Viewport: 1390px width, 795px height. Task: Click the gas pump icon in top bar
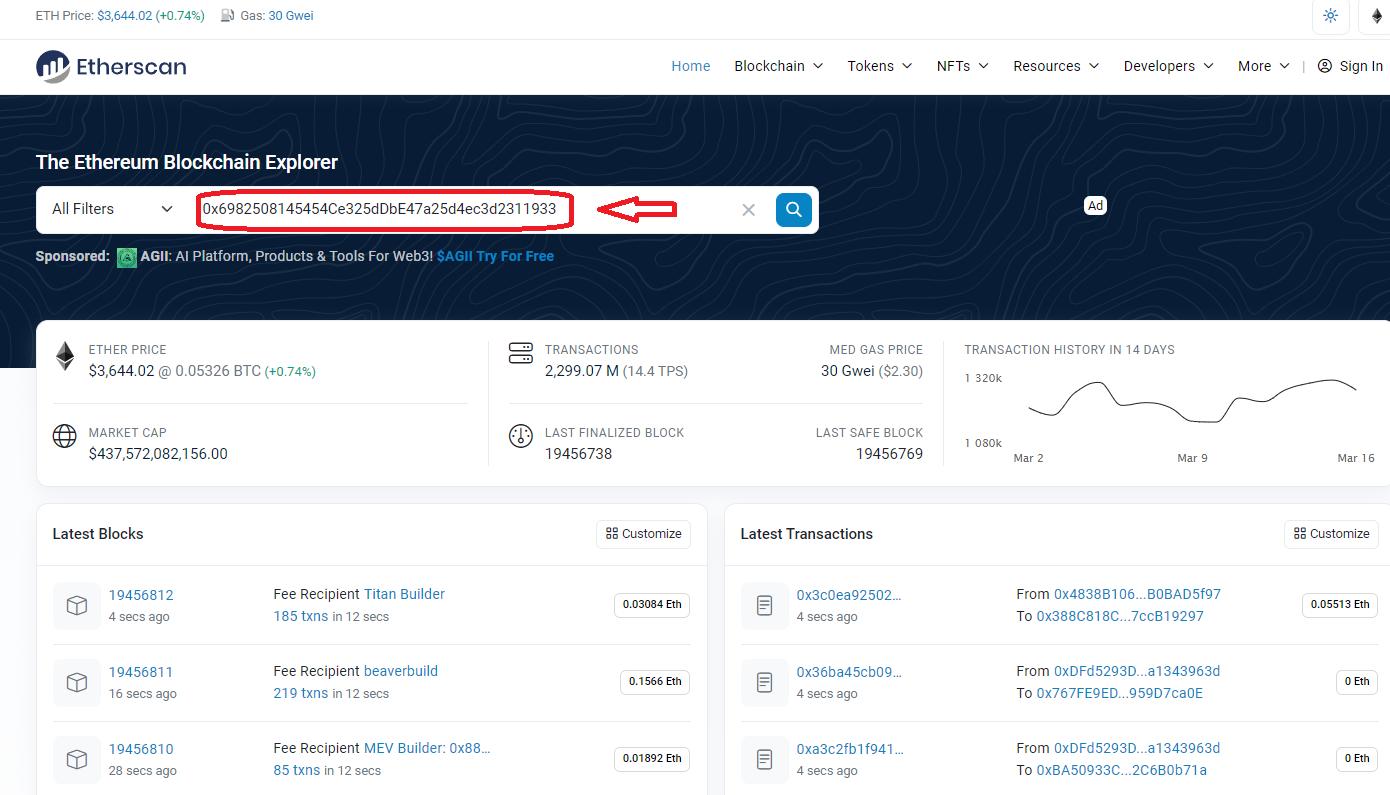click(227, 16)
